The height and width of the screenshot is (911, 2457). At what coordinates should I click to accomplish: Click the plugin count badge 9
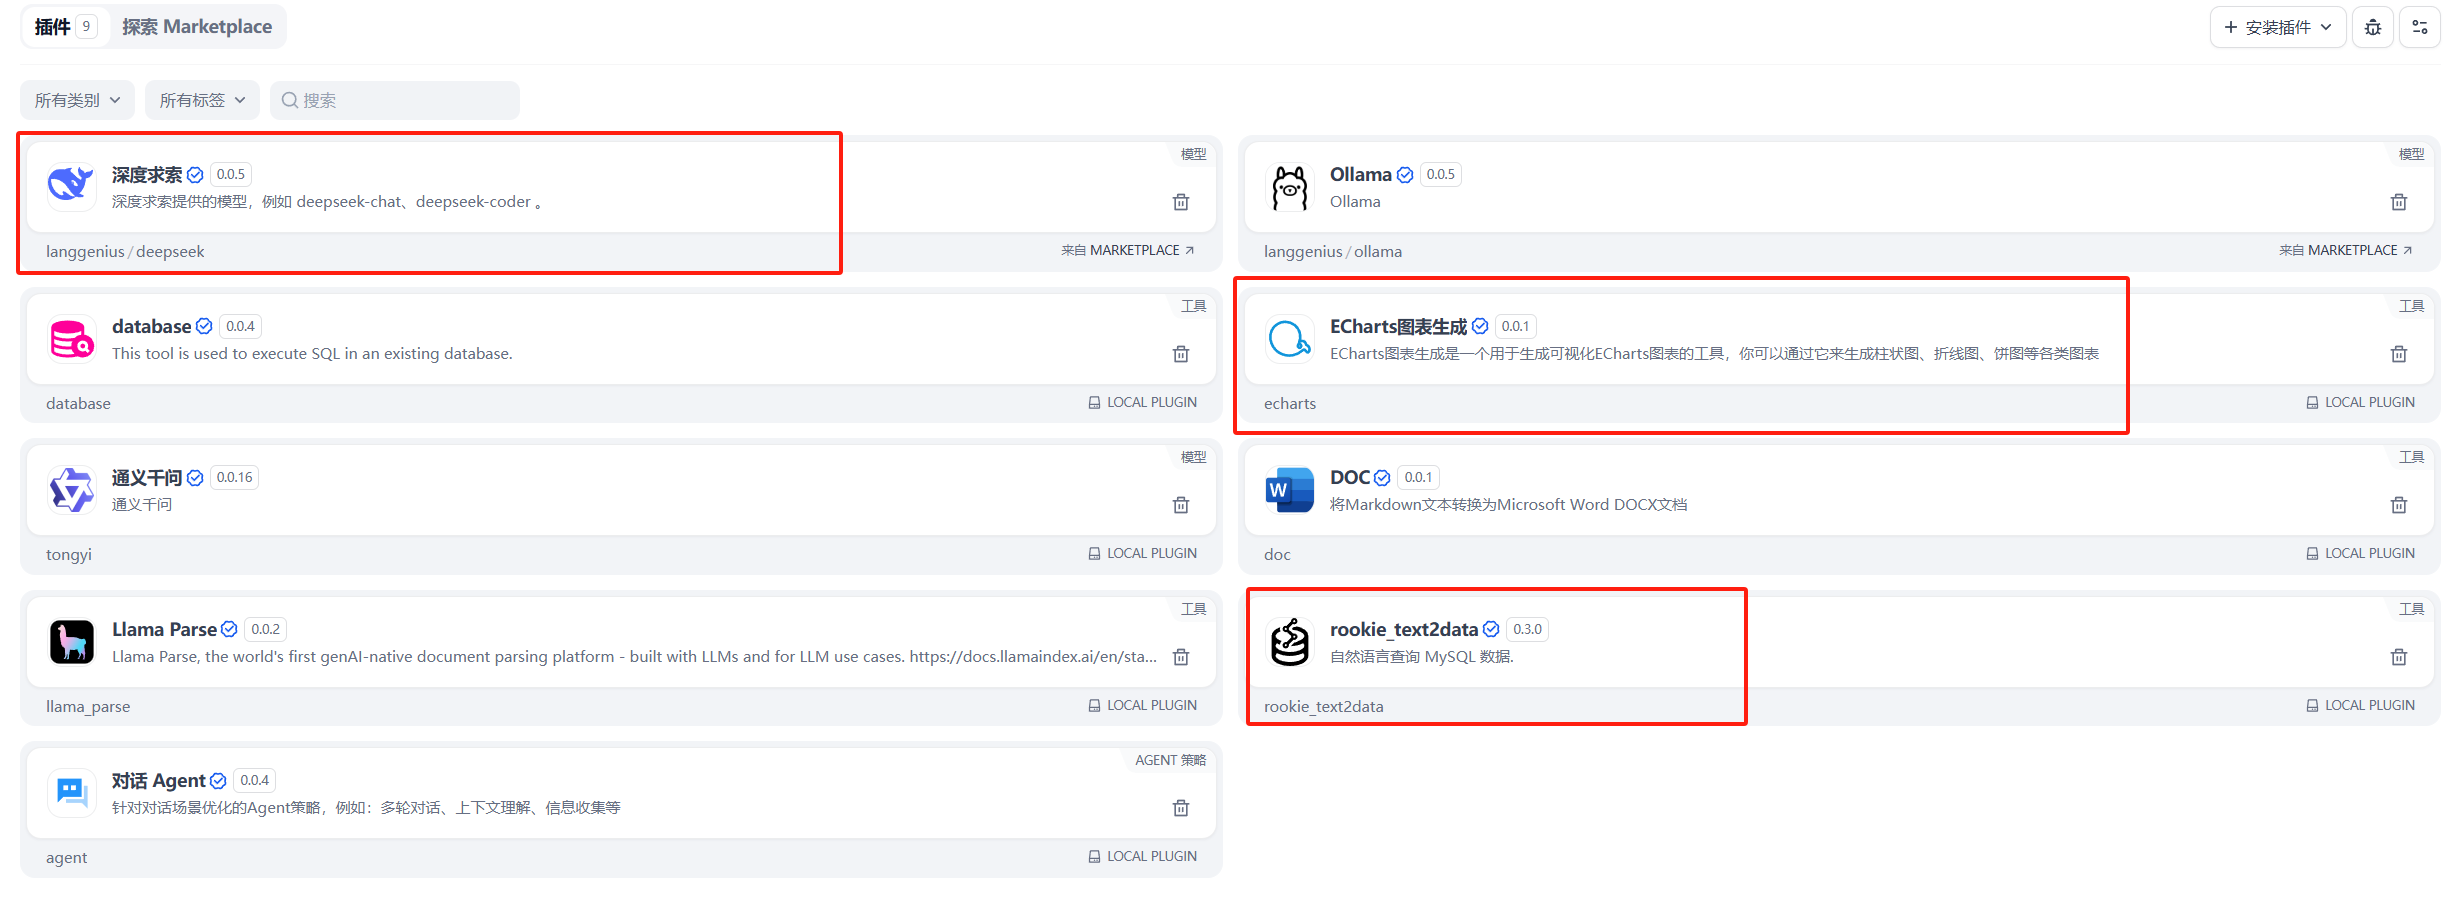tap(86, 26)
